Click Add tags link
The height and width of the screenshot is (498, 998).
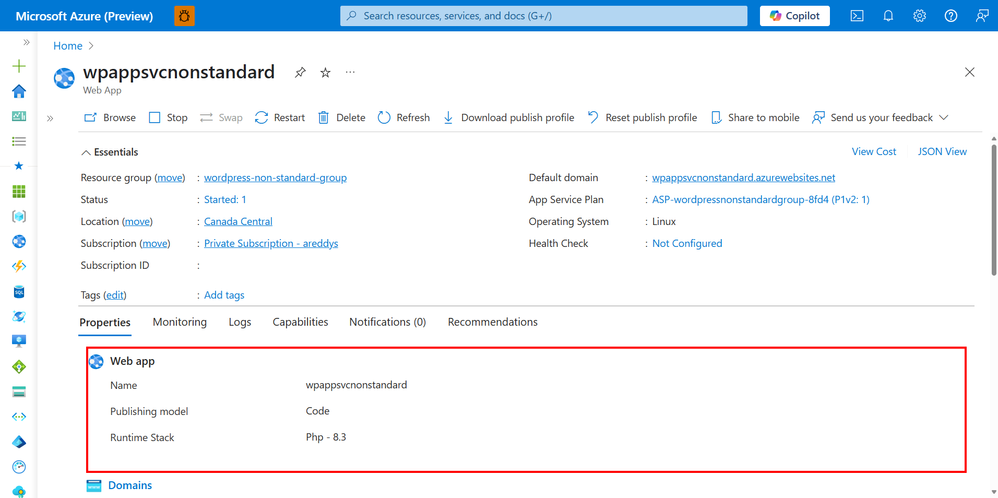click(x=224, y=295)
